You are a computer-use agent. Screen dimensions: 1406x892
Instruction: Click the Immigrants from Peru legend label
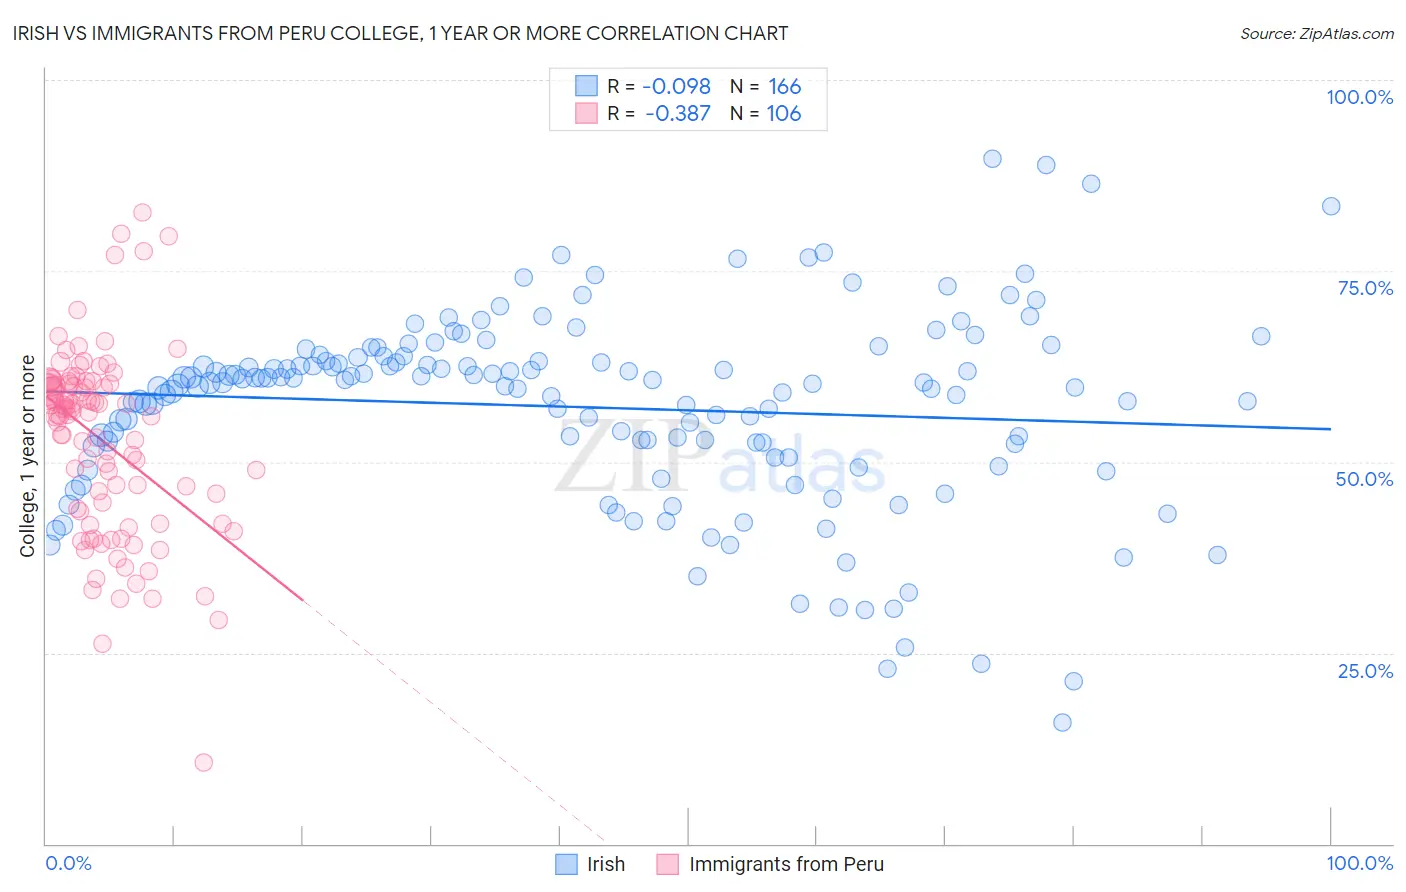(786, 864)
